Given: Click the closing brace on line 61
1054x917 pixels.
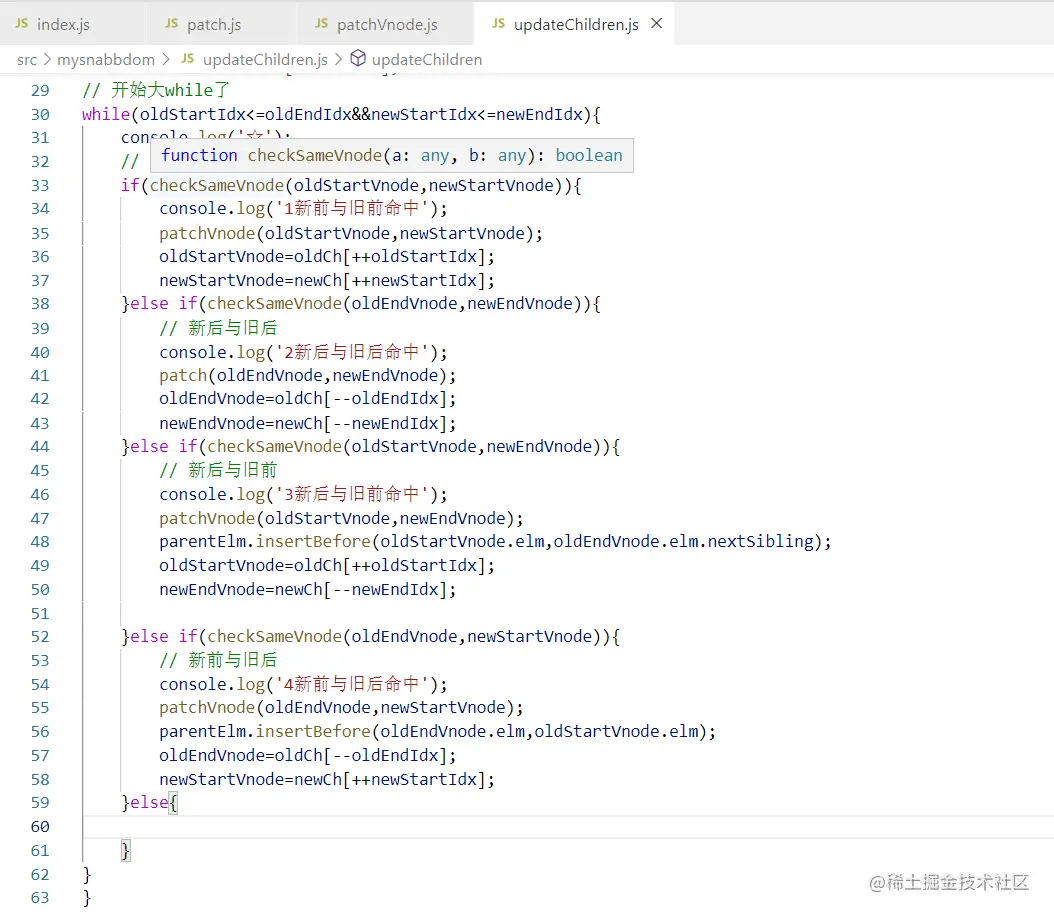Looking at the screenshot, I should pyautogui.click(x=126, y=851).
